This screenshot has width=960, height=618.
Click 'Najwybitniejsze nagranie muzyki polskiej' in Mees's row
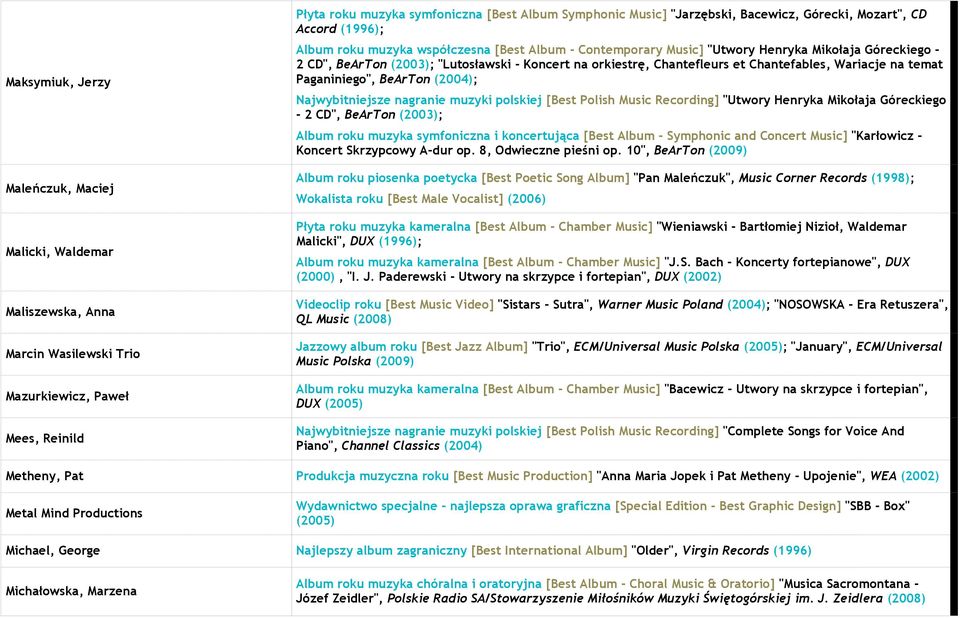419,431
